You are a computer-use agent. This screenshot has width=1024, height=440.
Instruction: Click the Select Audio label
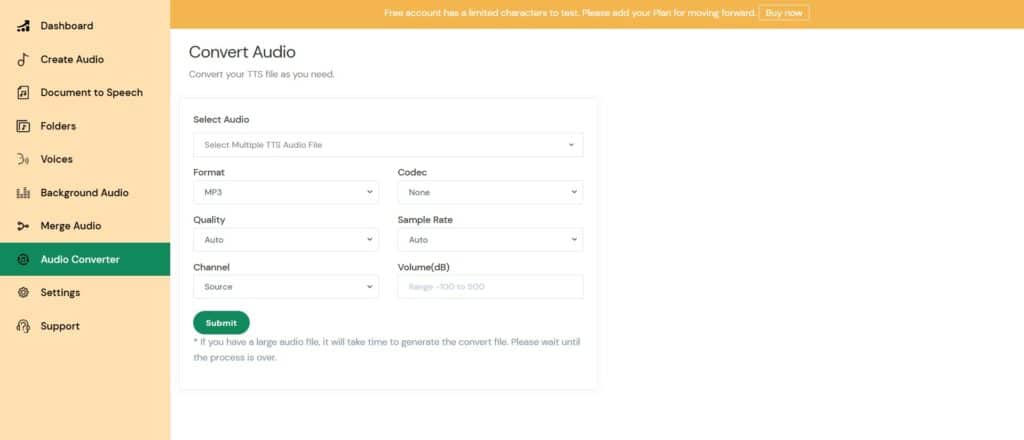pyautogui.click(x=221, y=119)
